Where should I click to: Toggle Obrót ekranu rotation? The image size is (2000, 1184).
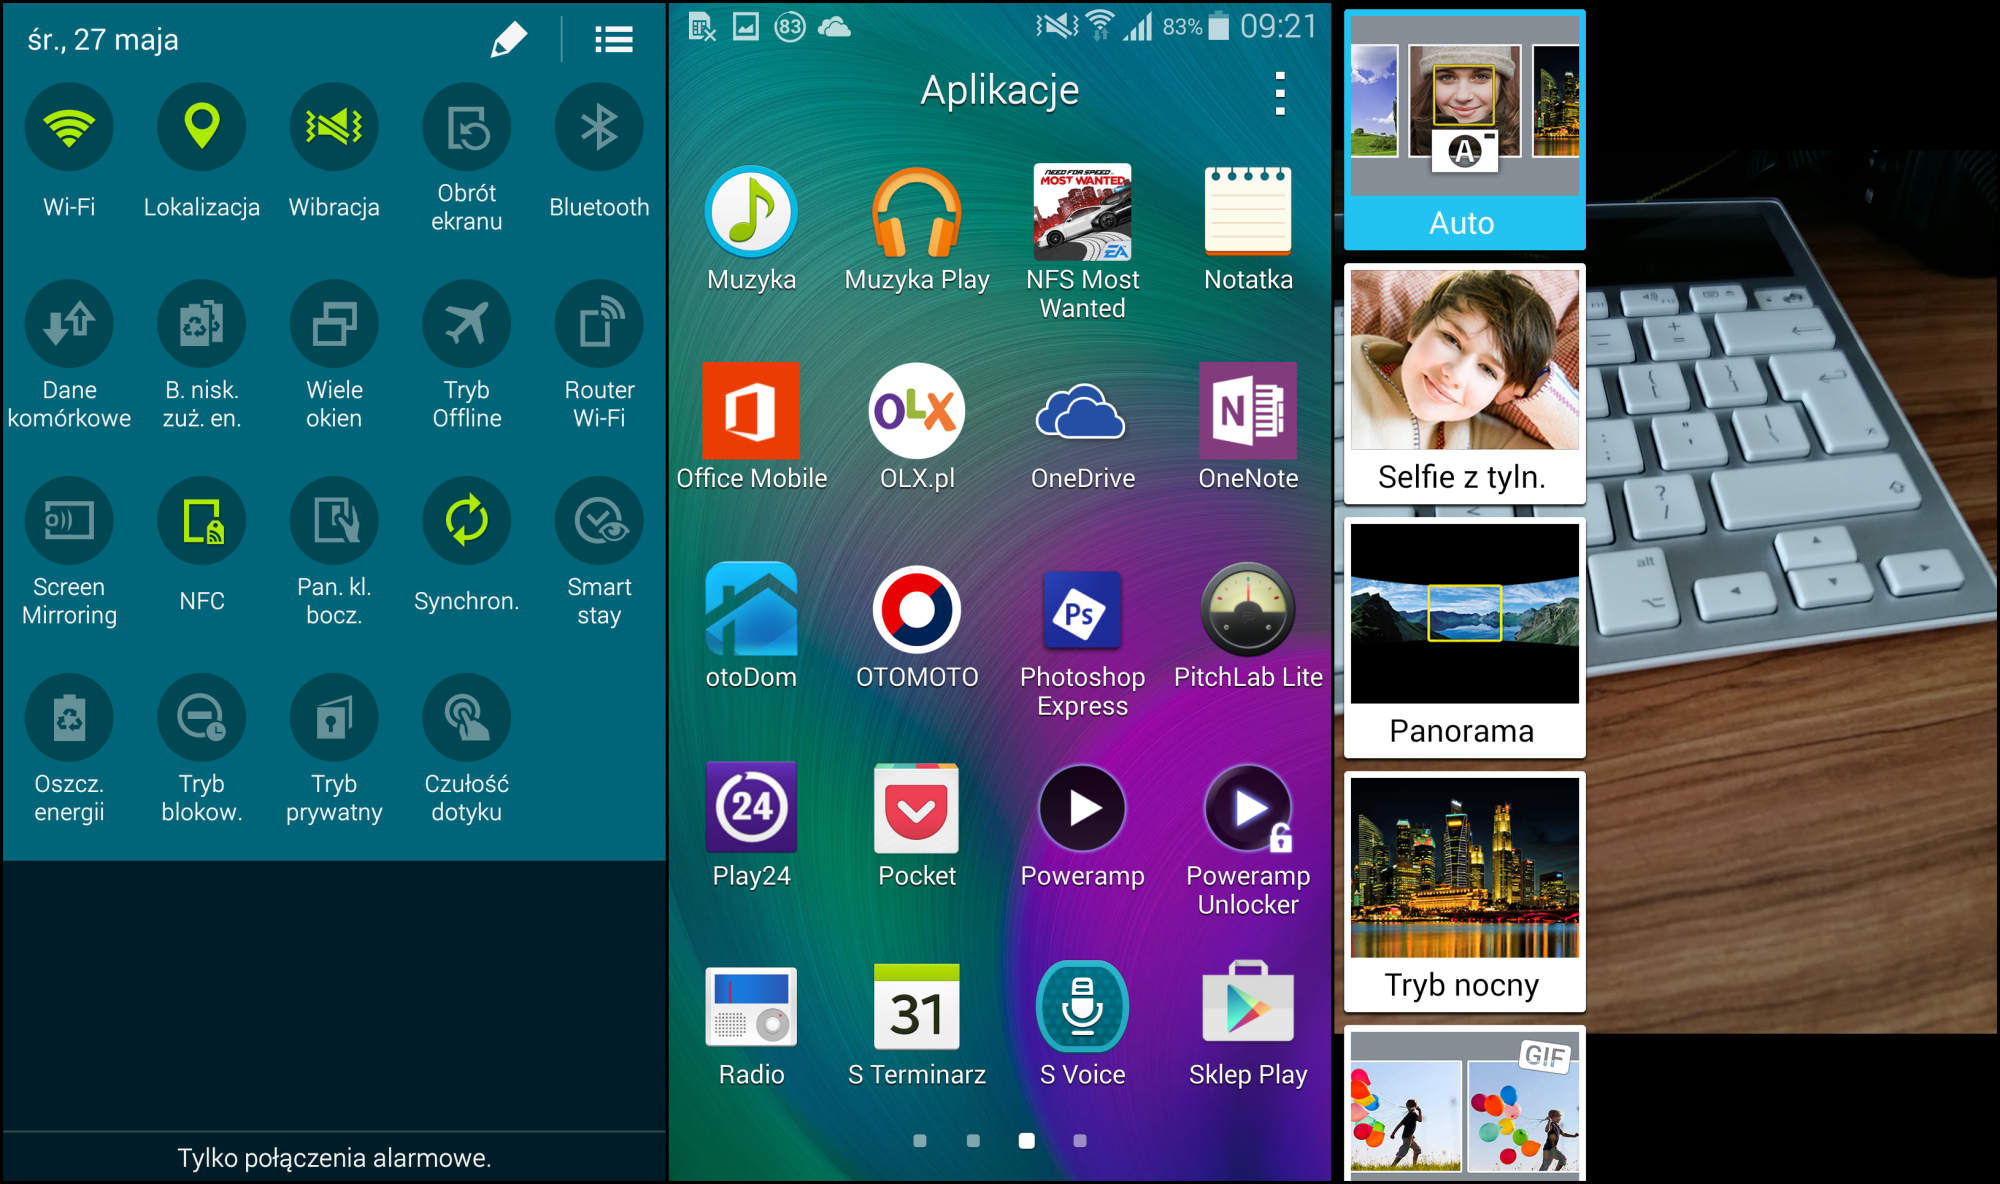467,127
